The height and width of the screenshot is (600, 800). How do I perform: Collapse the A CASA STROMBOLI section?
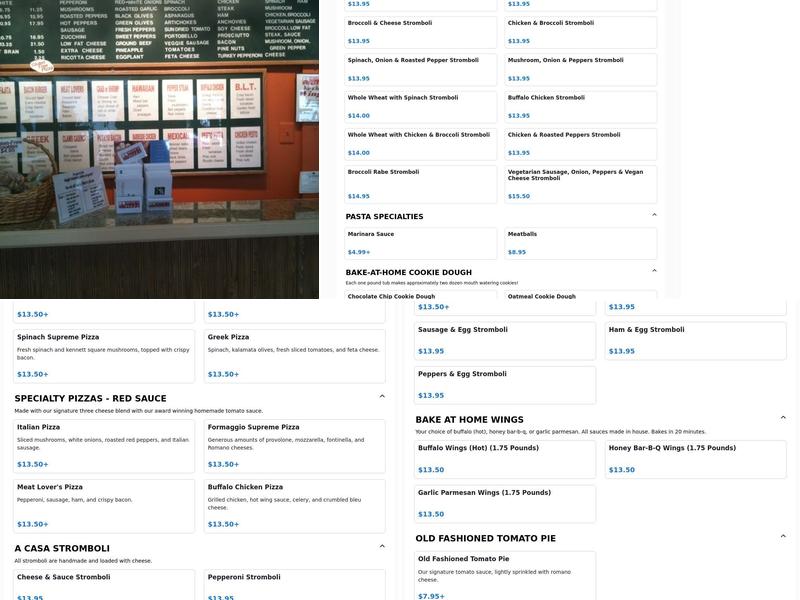380,544
